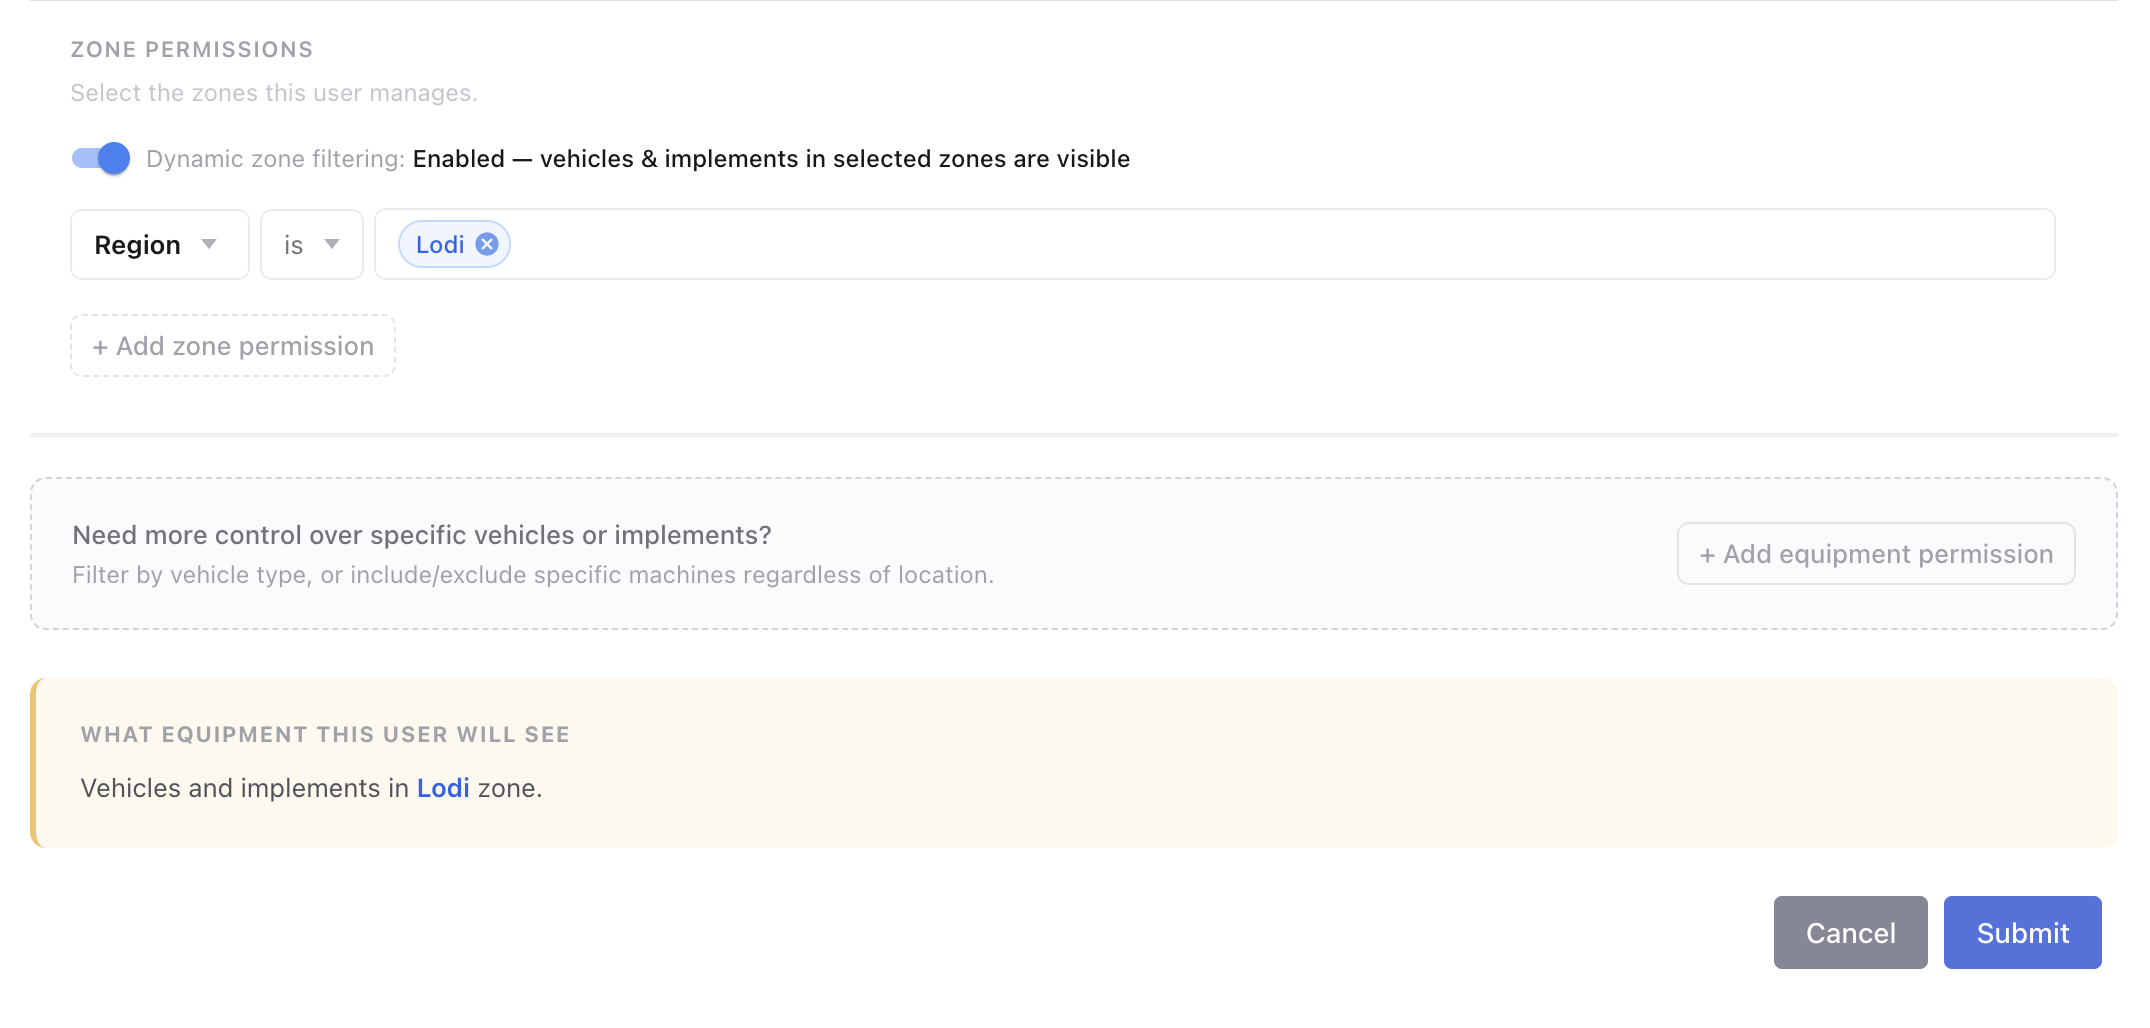Click 'Select the zones this user manages' hint
The image size is (2150, 1028).
(x=274, y=93)
